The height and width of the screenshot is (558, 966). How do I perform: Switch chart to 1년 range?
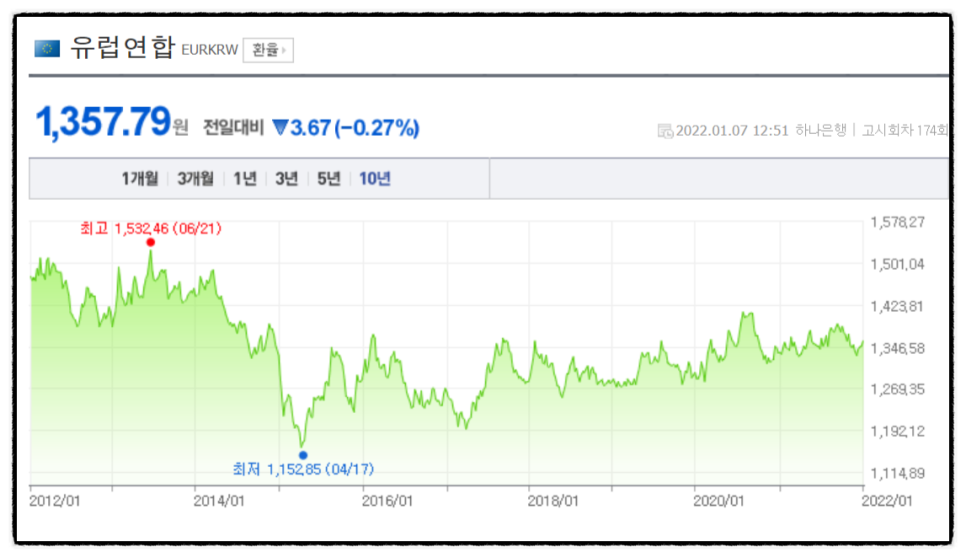[245, 179]
